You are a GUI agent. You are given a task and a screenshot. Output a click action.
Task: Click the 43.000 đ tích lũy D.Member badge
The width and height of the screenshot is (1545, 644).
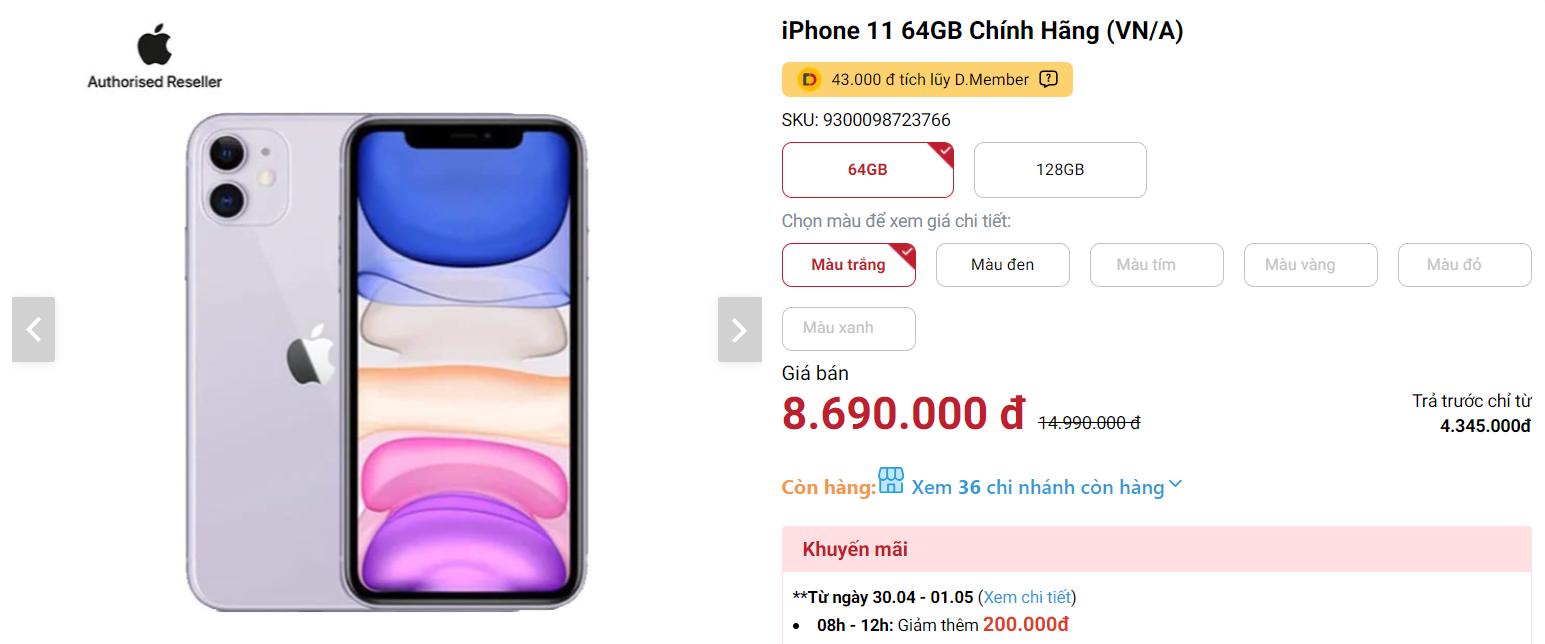pos(927,79)
